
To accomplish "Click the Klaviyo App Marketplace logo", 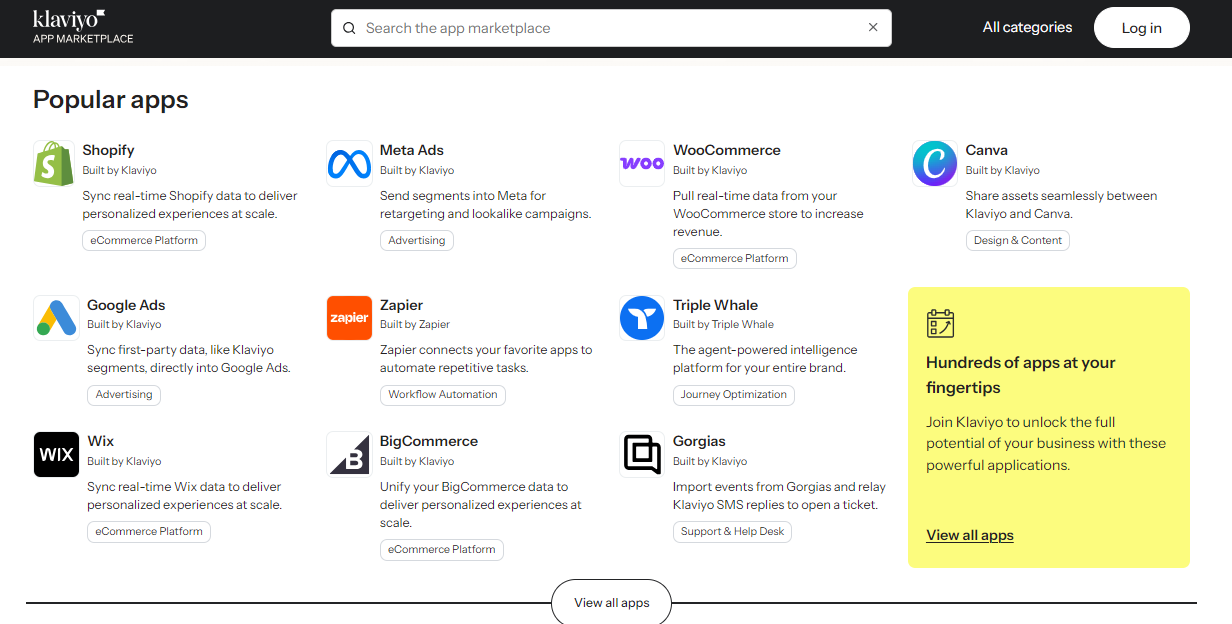I will coord(83,27).
